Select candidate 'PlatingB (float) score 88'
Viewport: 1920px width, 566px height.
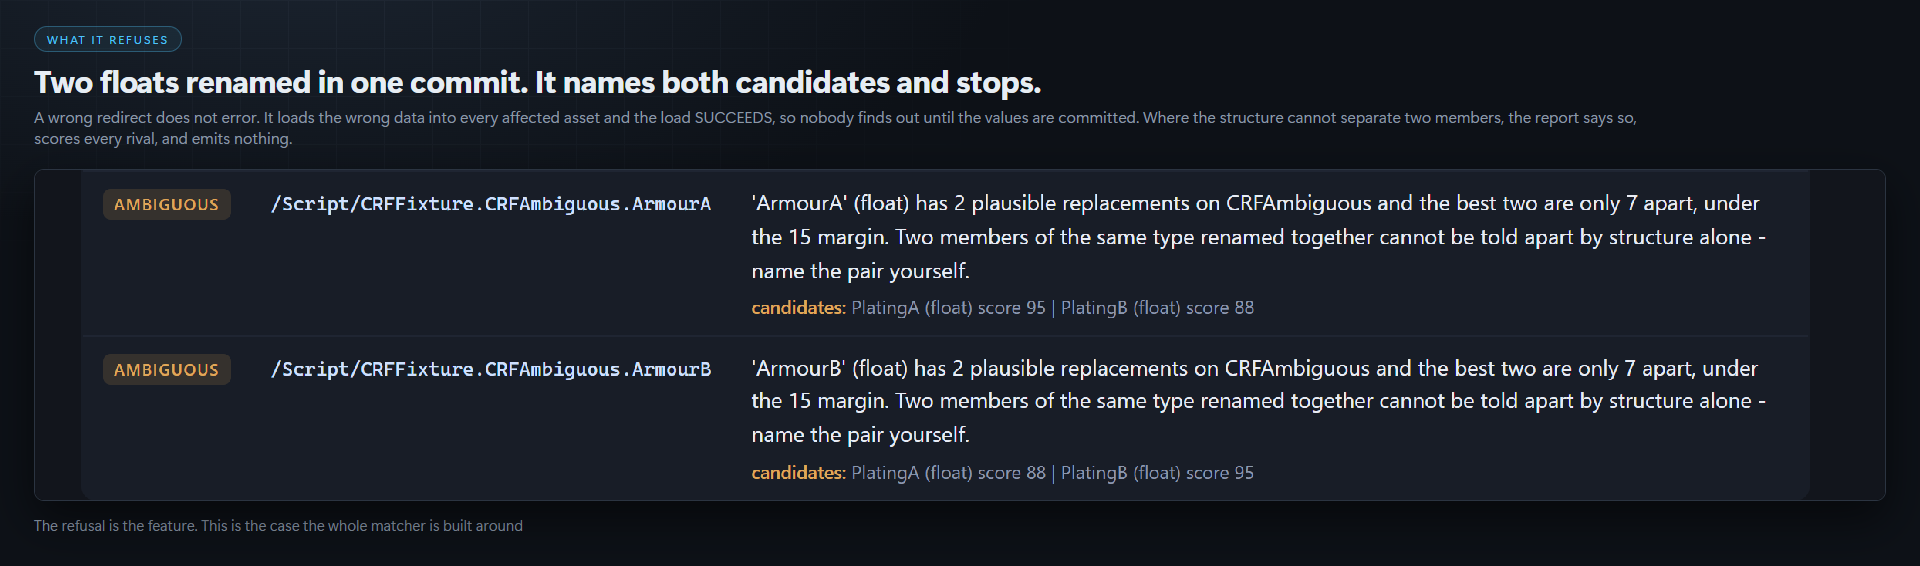[1157, 308]
